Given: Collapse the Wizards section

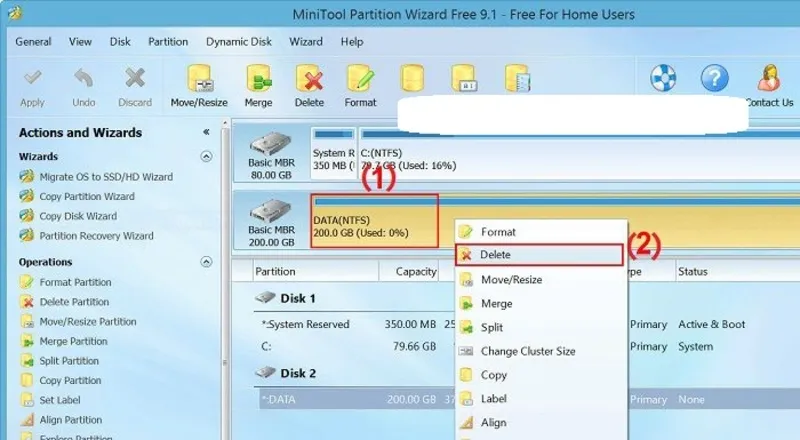Looking at the screenshot, I should [206, 156].
